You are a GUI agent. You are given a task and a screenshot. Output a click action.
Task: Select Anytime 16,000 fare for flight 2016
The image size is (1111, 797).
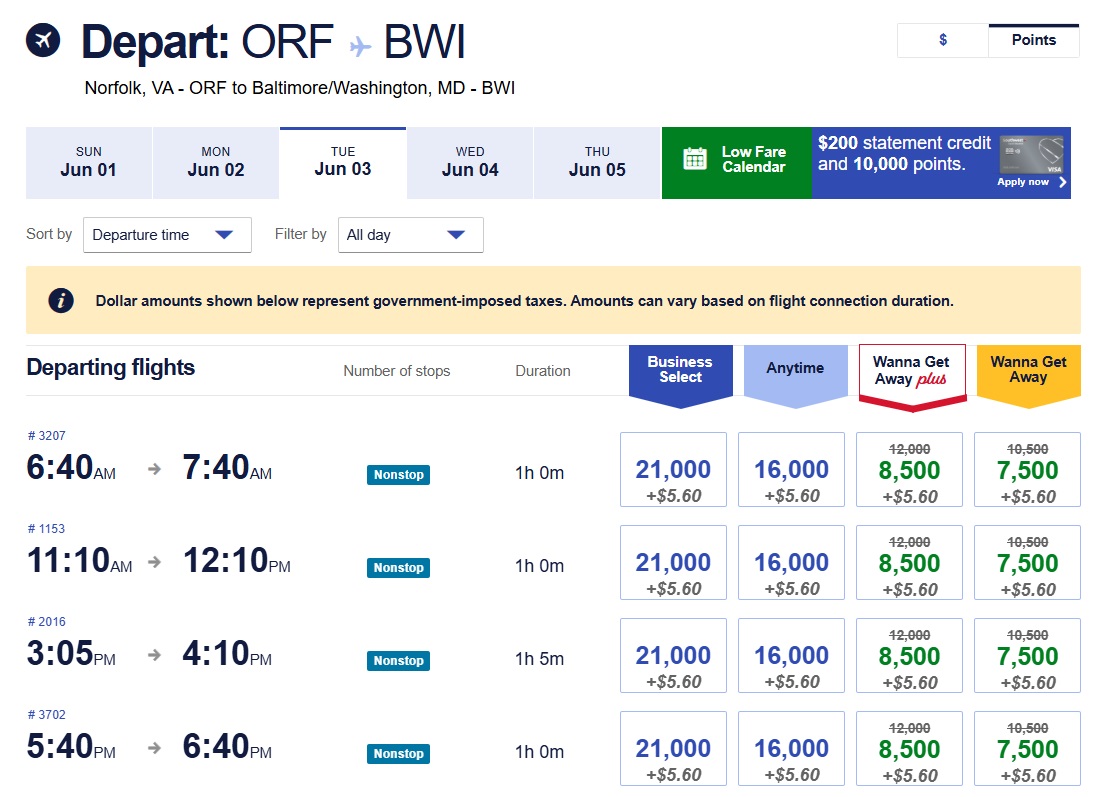(x=791, y=655)
